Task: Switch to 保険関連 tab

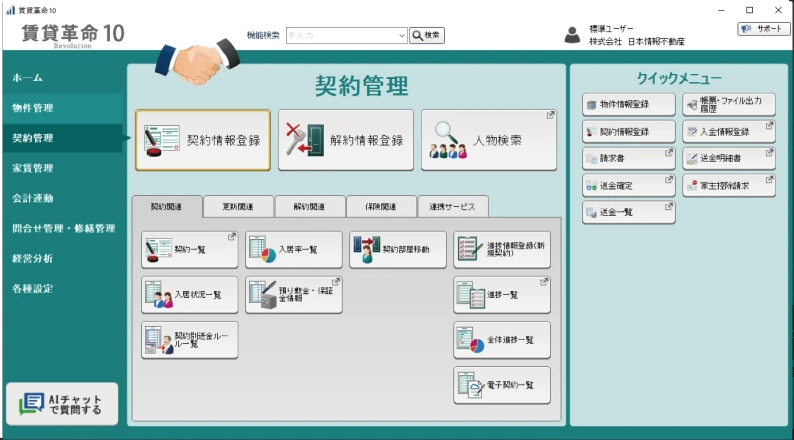Action: coord(381,207)
